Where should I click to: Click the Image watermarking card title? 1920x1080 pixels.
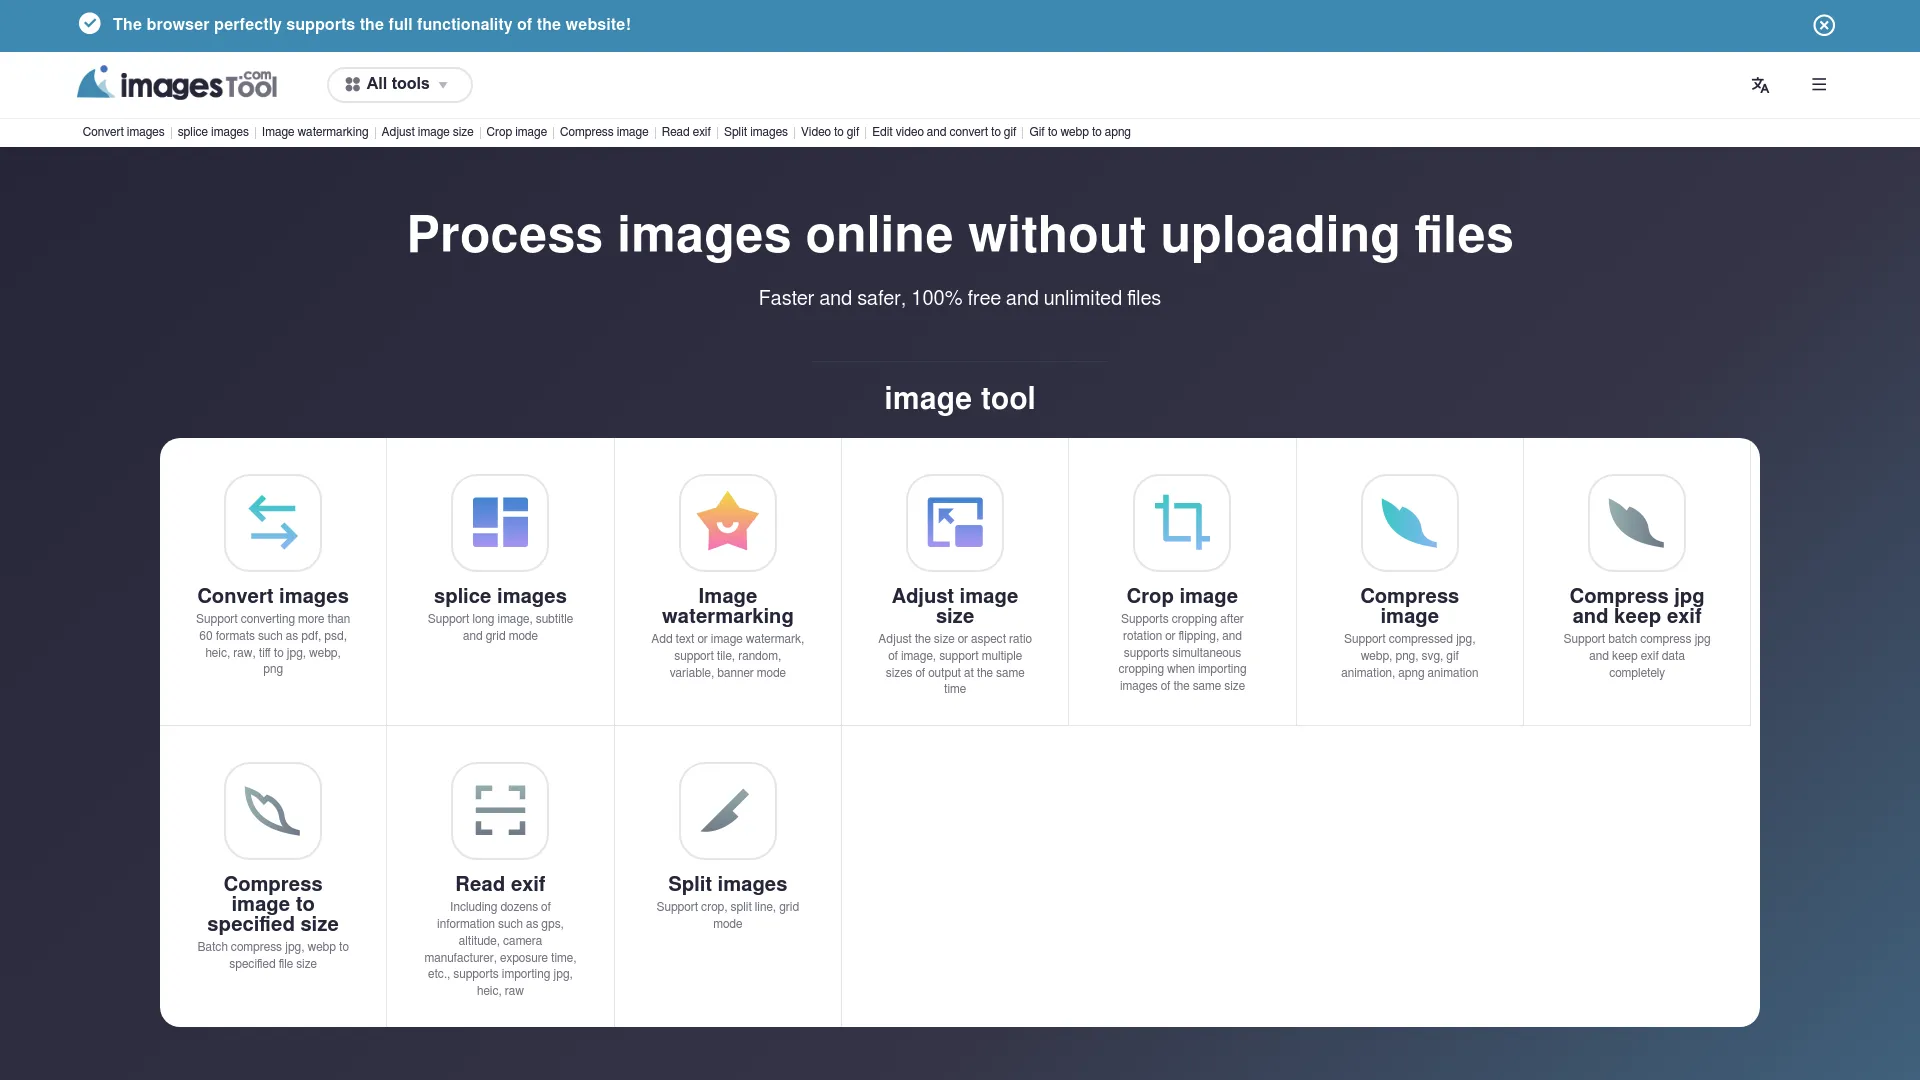[x=728, y=606]
